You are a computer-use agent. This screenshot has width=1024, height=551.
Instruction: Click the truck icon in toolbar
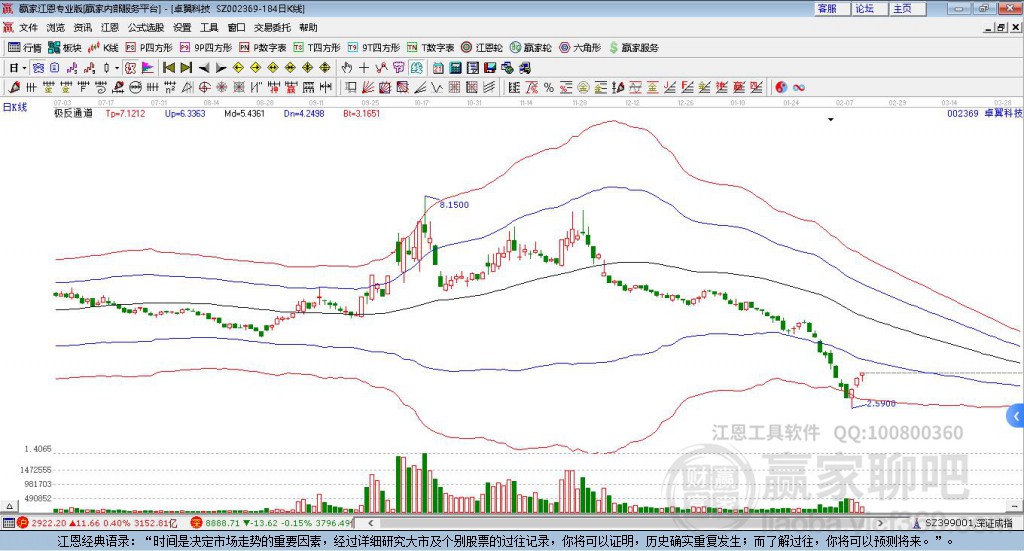(526, 68)
